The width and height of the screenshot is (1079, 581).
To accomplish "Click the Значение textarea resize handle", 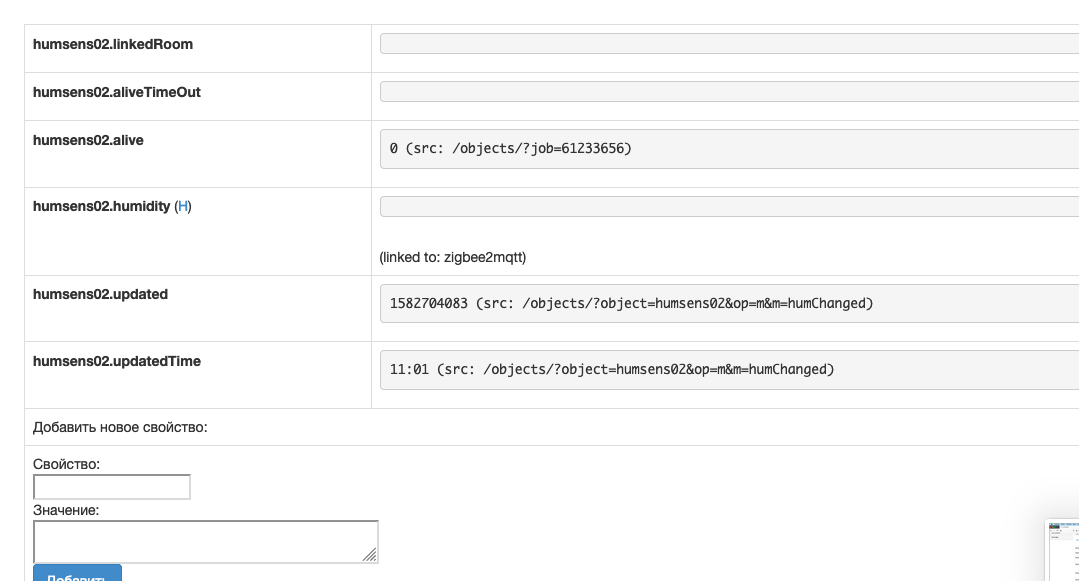I will click(x=370, y=555).
